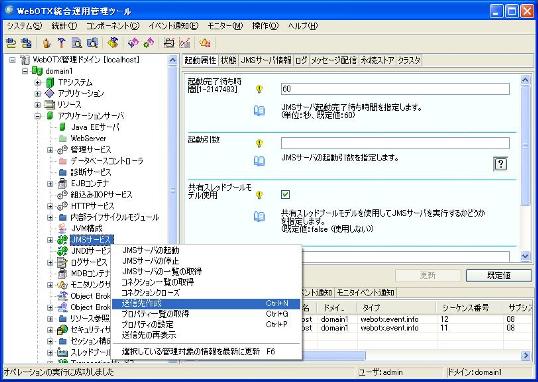Click the lightbulb icon beside 共有スレッドプールモデル使用

pos(259,195)
